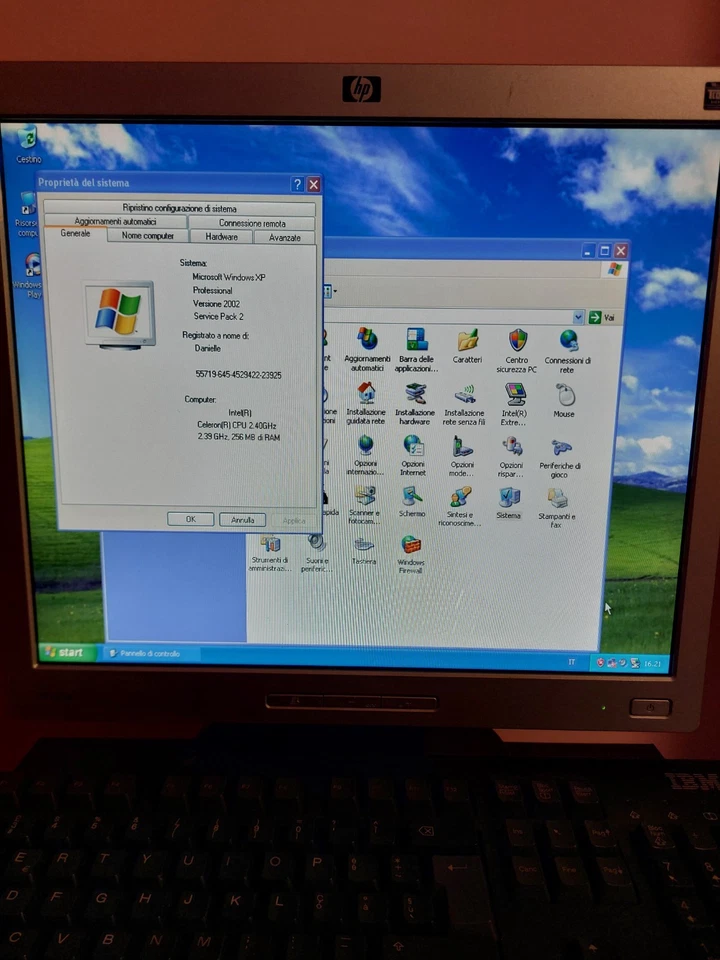
Task: Open Opzioni Internet icon
Action: (x=413, y=456)
